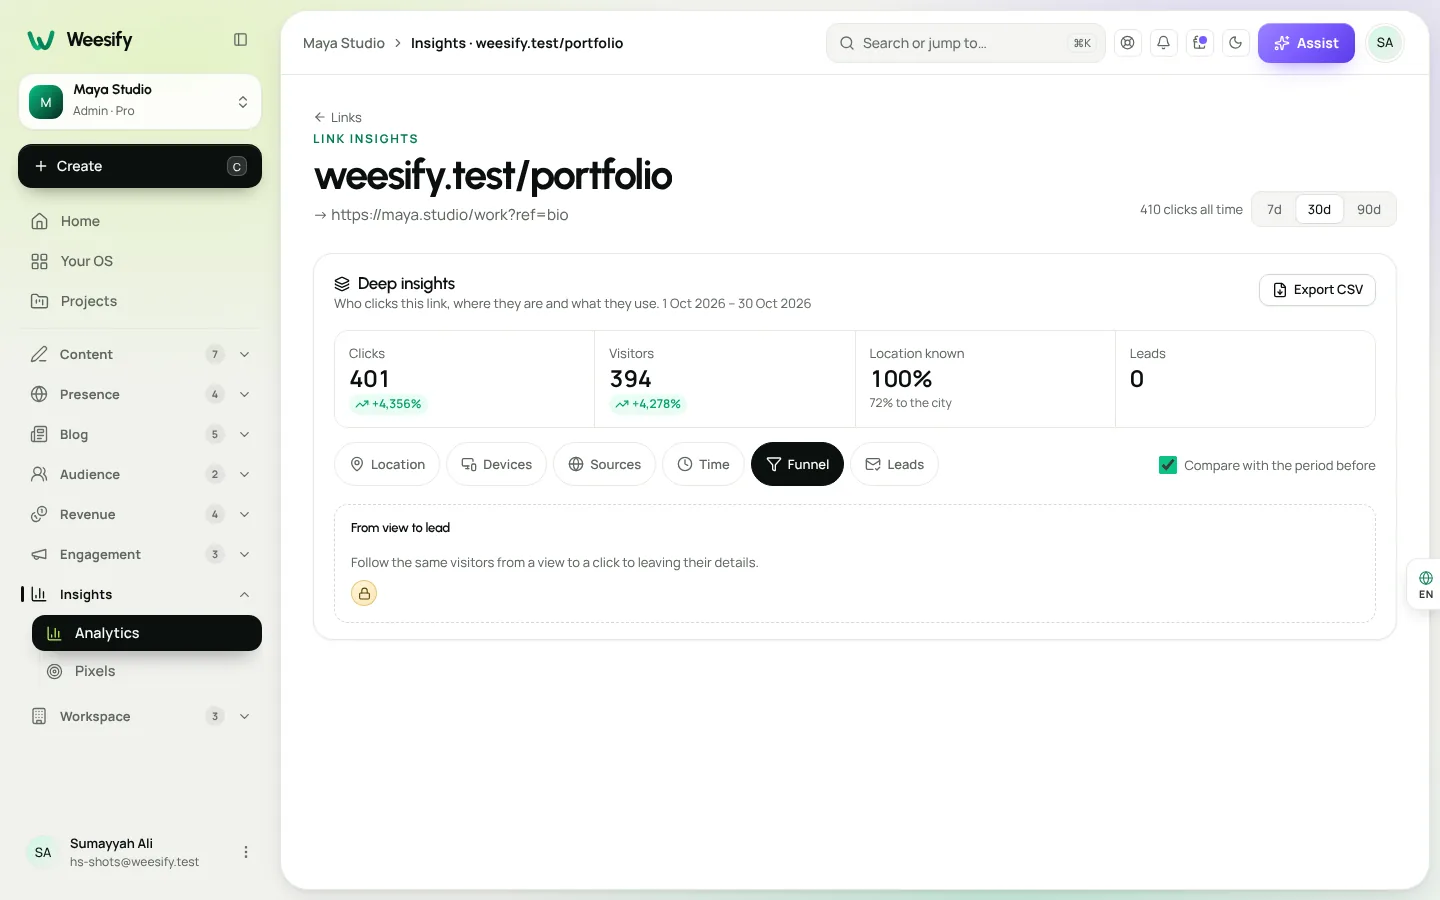Viewport: 1440px width, 900px height.
Task: Click the Create button
Action: click(140, 166)
